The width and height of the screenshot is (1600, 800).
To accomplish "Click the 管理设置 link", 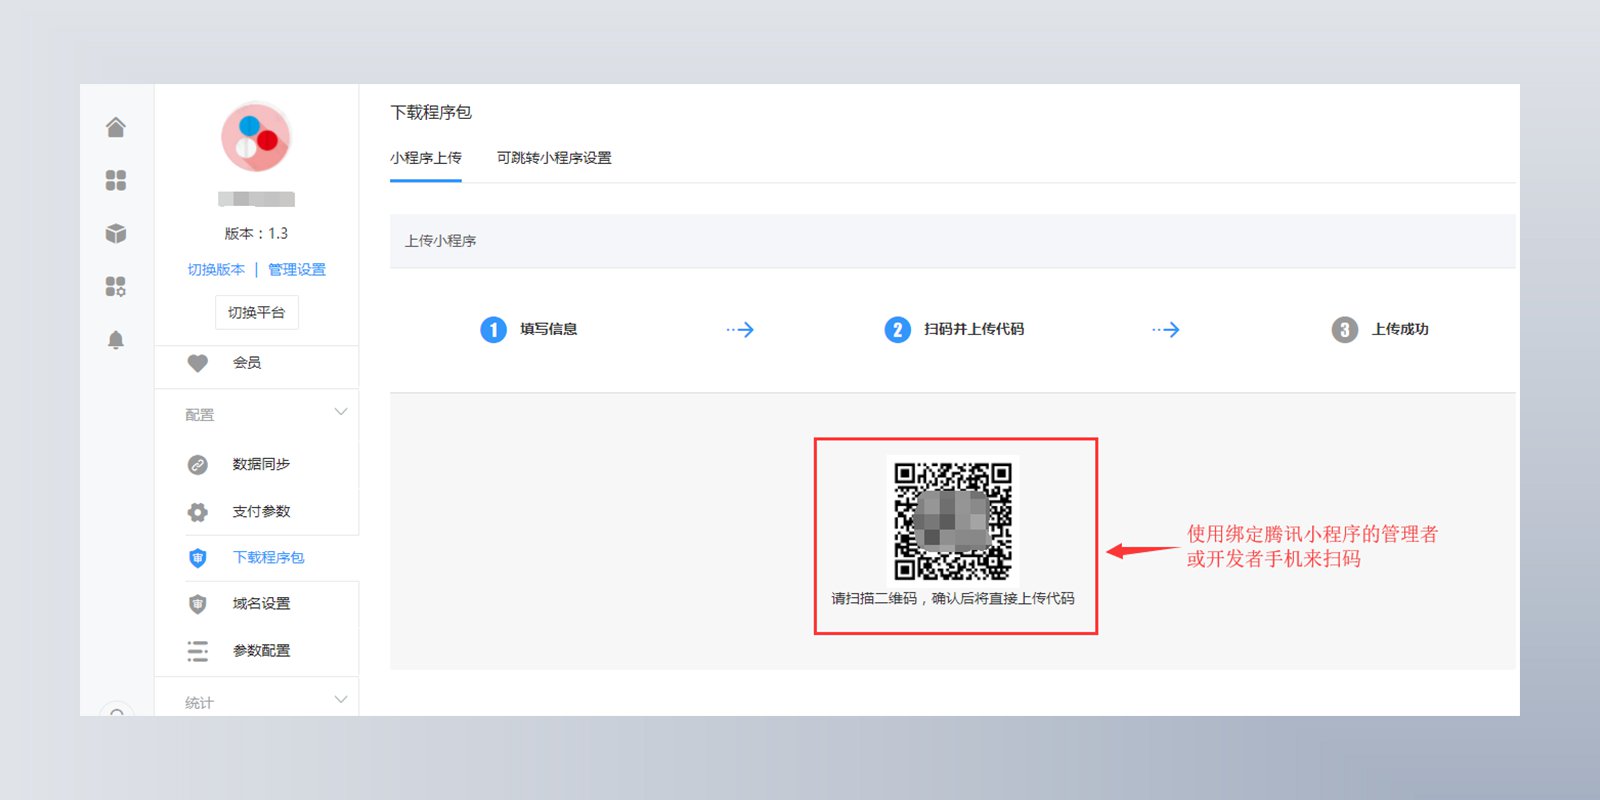I will (x=297, y=270).
